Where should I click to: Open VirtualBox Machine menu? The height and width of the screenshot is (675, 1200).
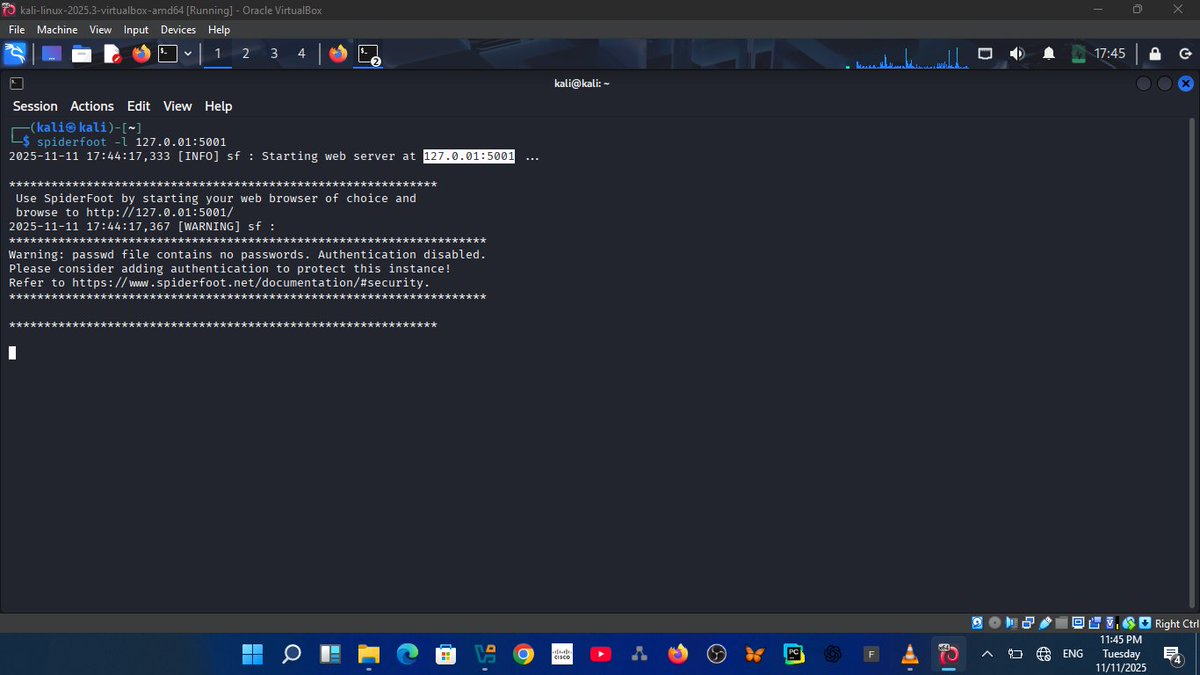pos(57,30)
